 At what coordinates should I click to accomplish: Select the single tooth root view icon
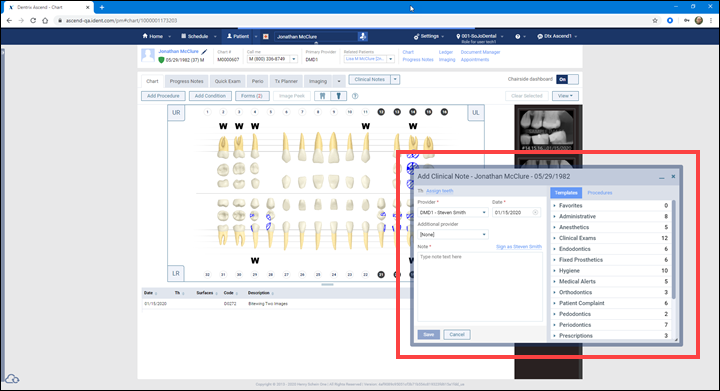[x=338, y=96]
